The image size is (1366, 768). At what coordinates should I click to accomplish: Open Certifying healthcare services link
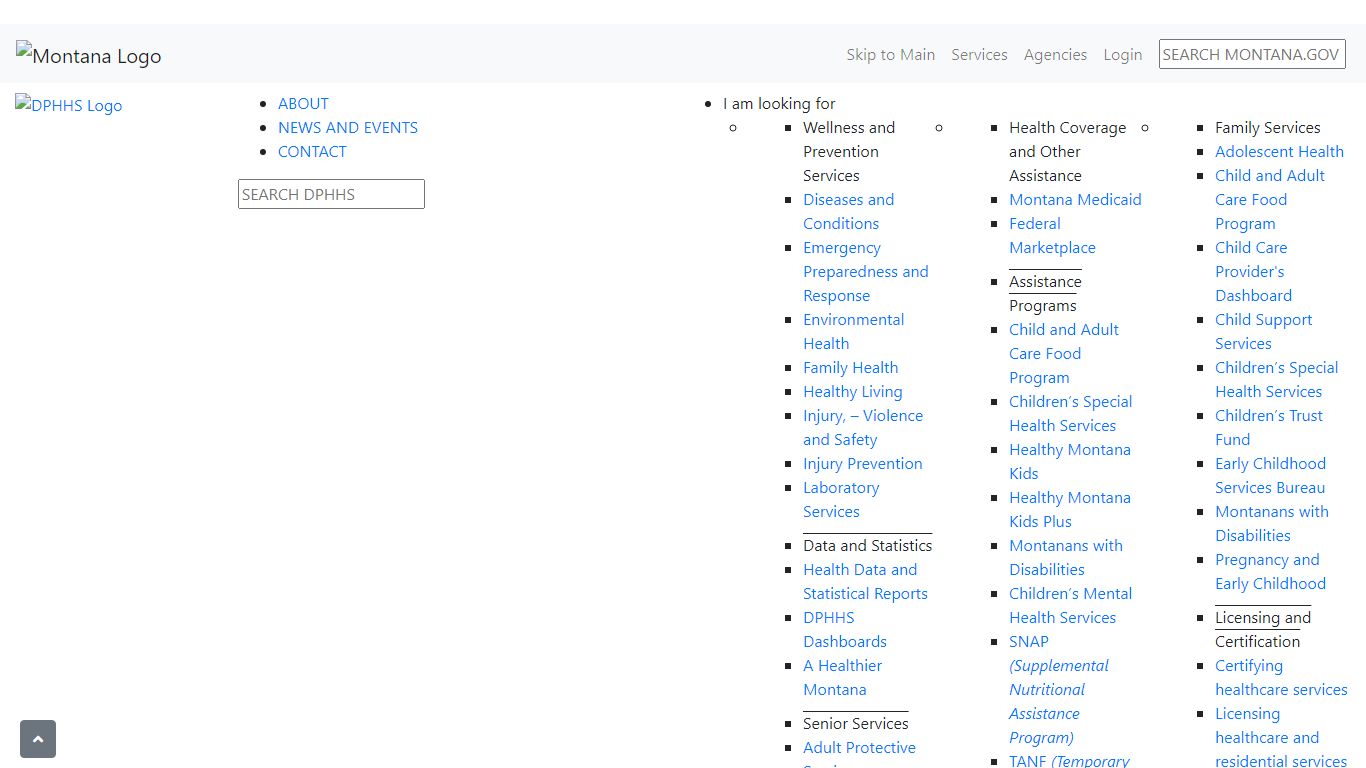[x=1281, y=677]
